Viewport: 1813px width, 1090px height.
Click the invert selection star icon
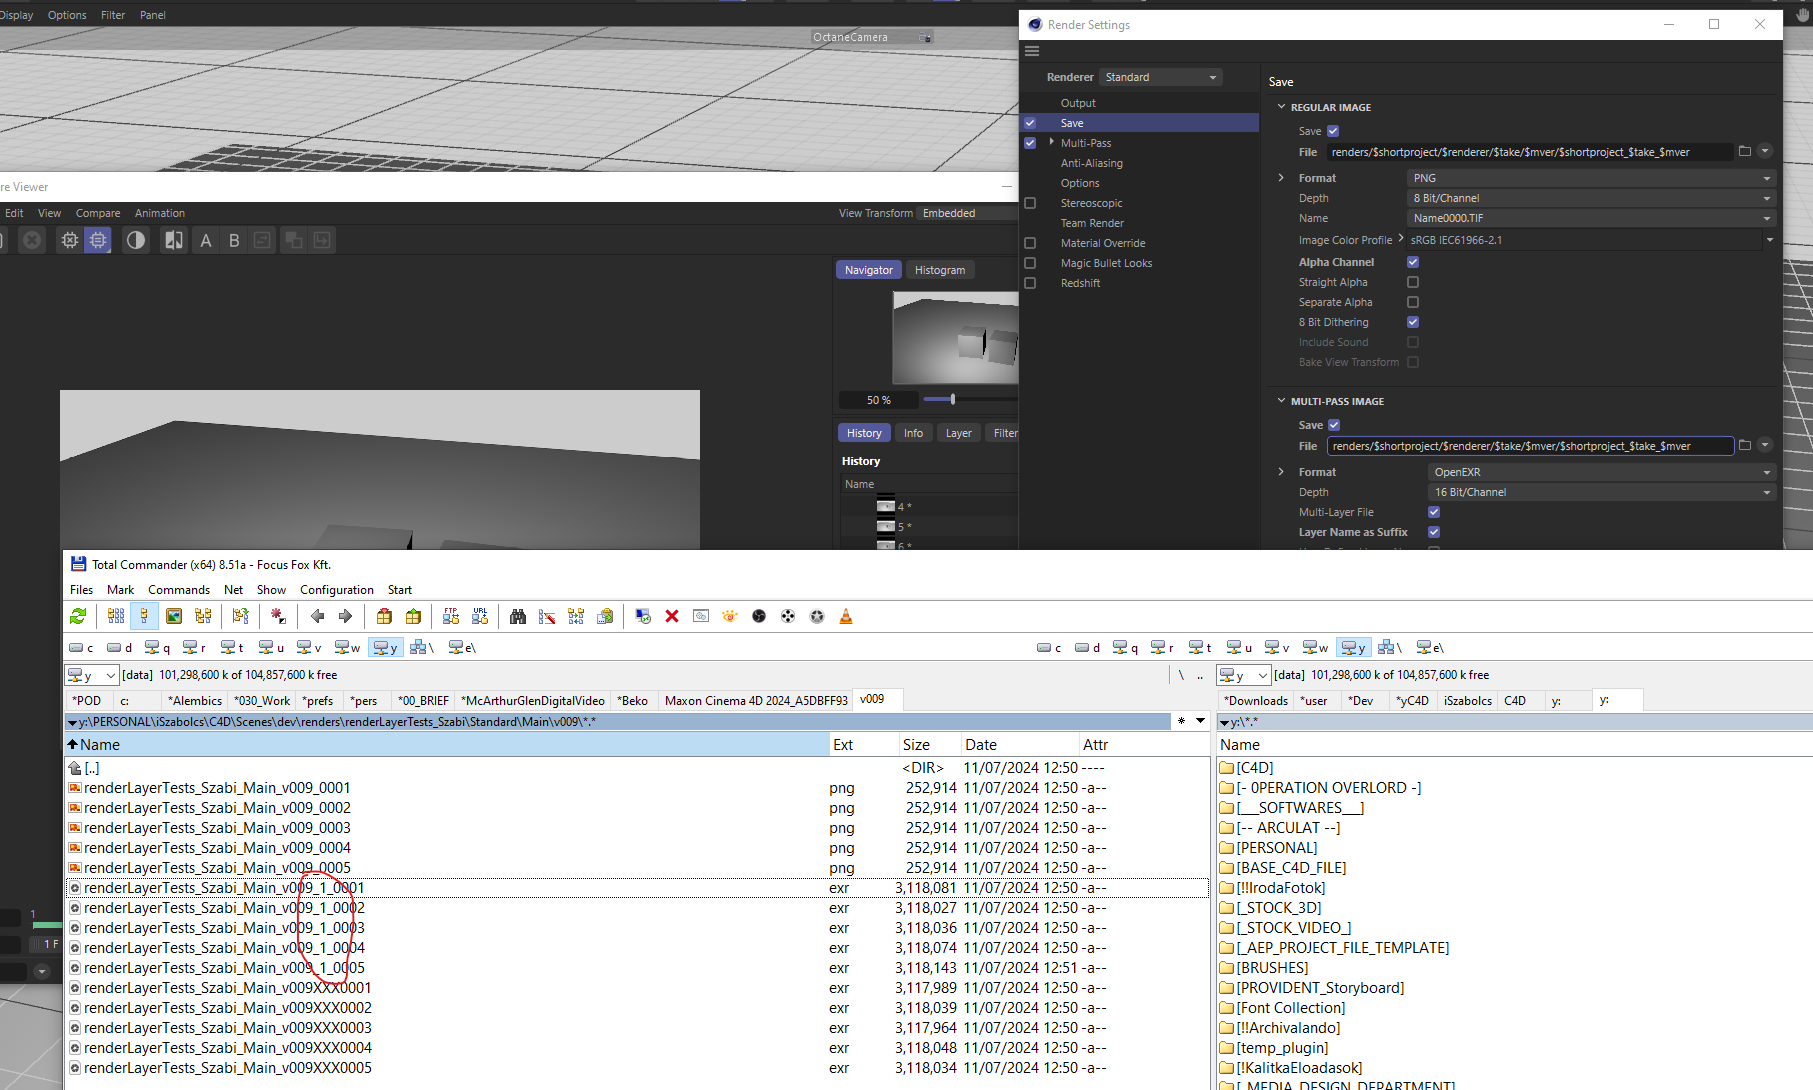(279, 616)
